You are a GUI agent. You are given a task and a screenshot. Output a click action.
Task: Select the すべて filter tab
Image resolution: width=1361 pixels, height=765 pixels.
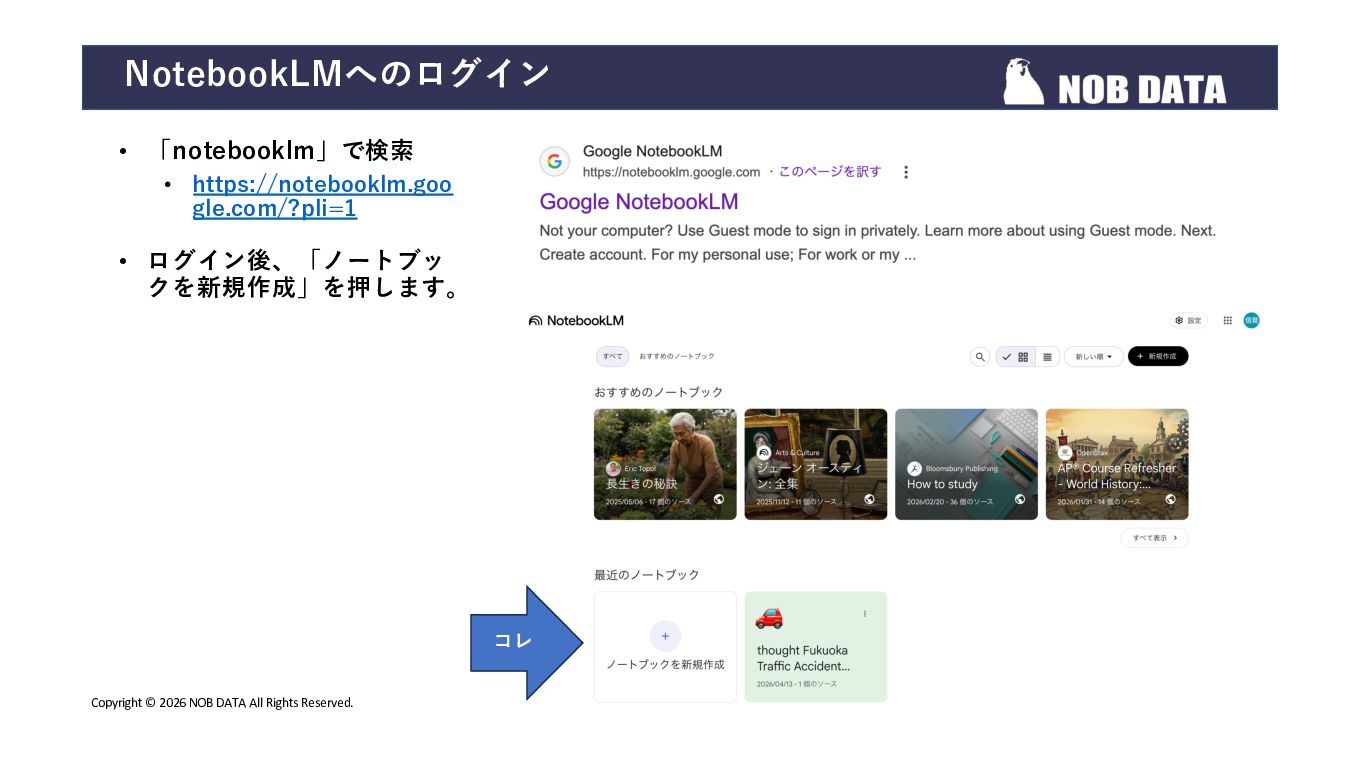click(x=612, y=357)
